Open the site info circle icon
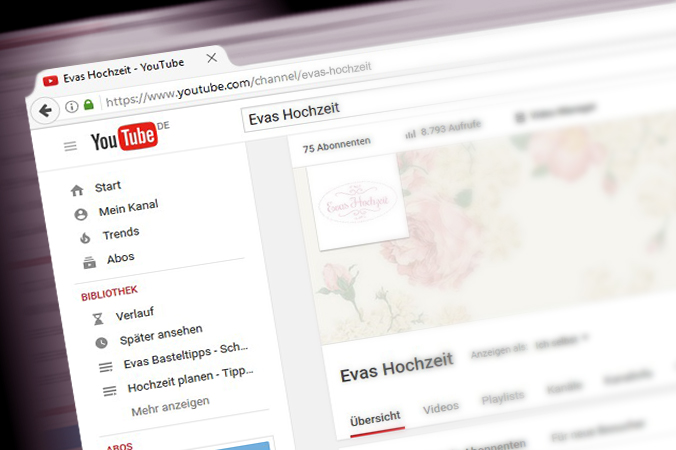 [x=72, y=106]
